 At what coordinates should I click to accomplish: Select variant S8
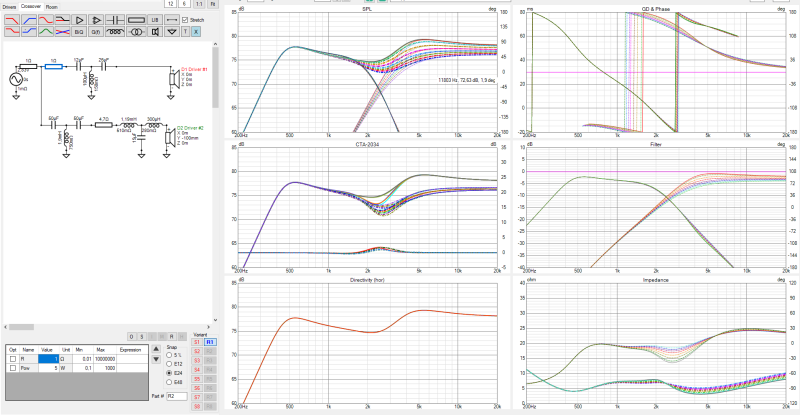(197, 406)
